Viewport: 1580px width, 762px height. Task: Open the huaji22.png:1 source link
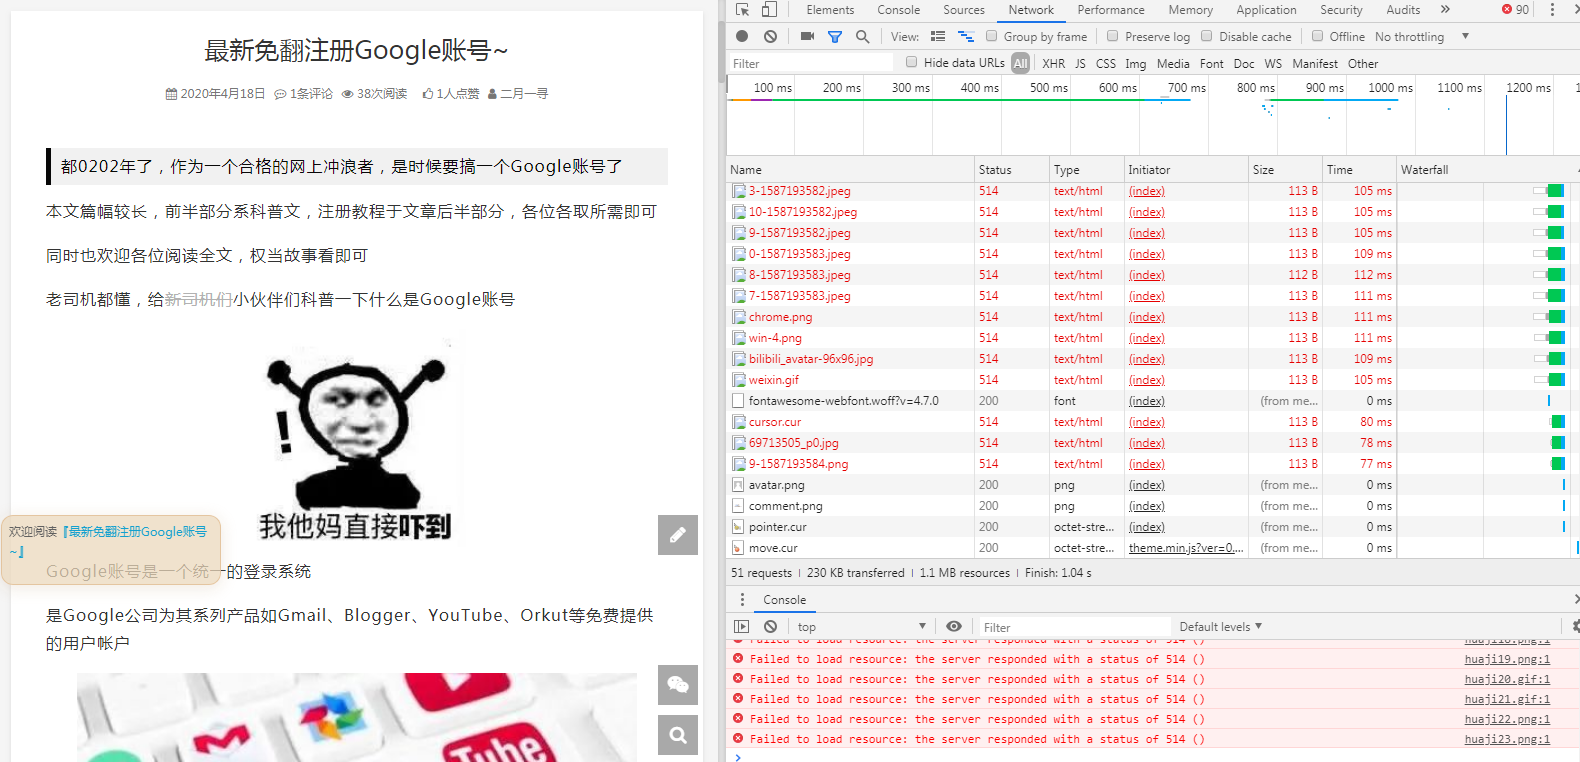(1507, 719)
